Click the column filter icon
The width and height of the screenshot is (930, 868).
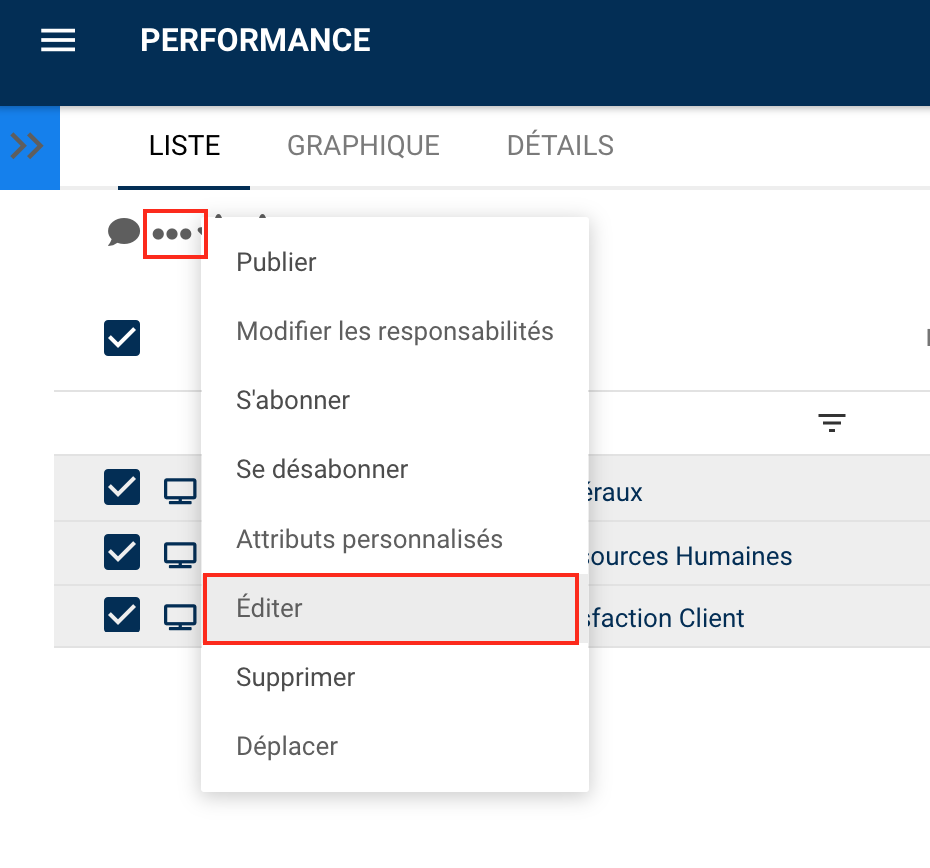click(832, 423)
